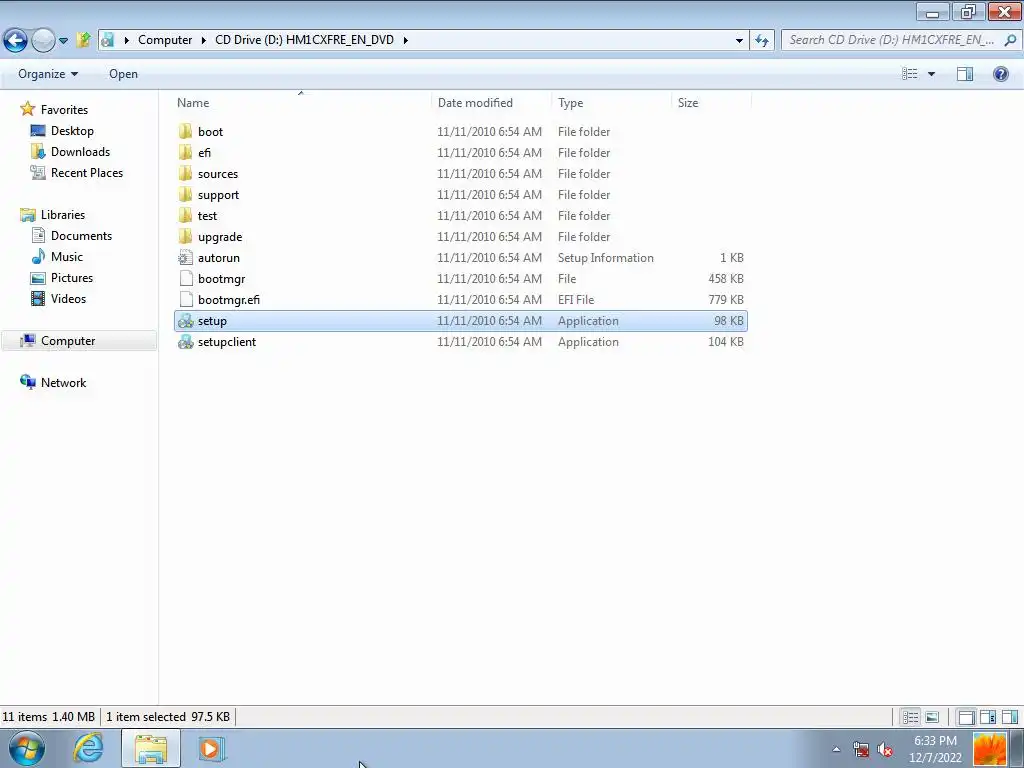Open the address bar history dropdown

tap(739, 40)
